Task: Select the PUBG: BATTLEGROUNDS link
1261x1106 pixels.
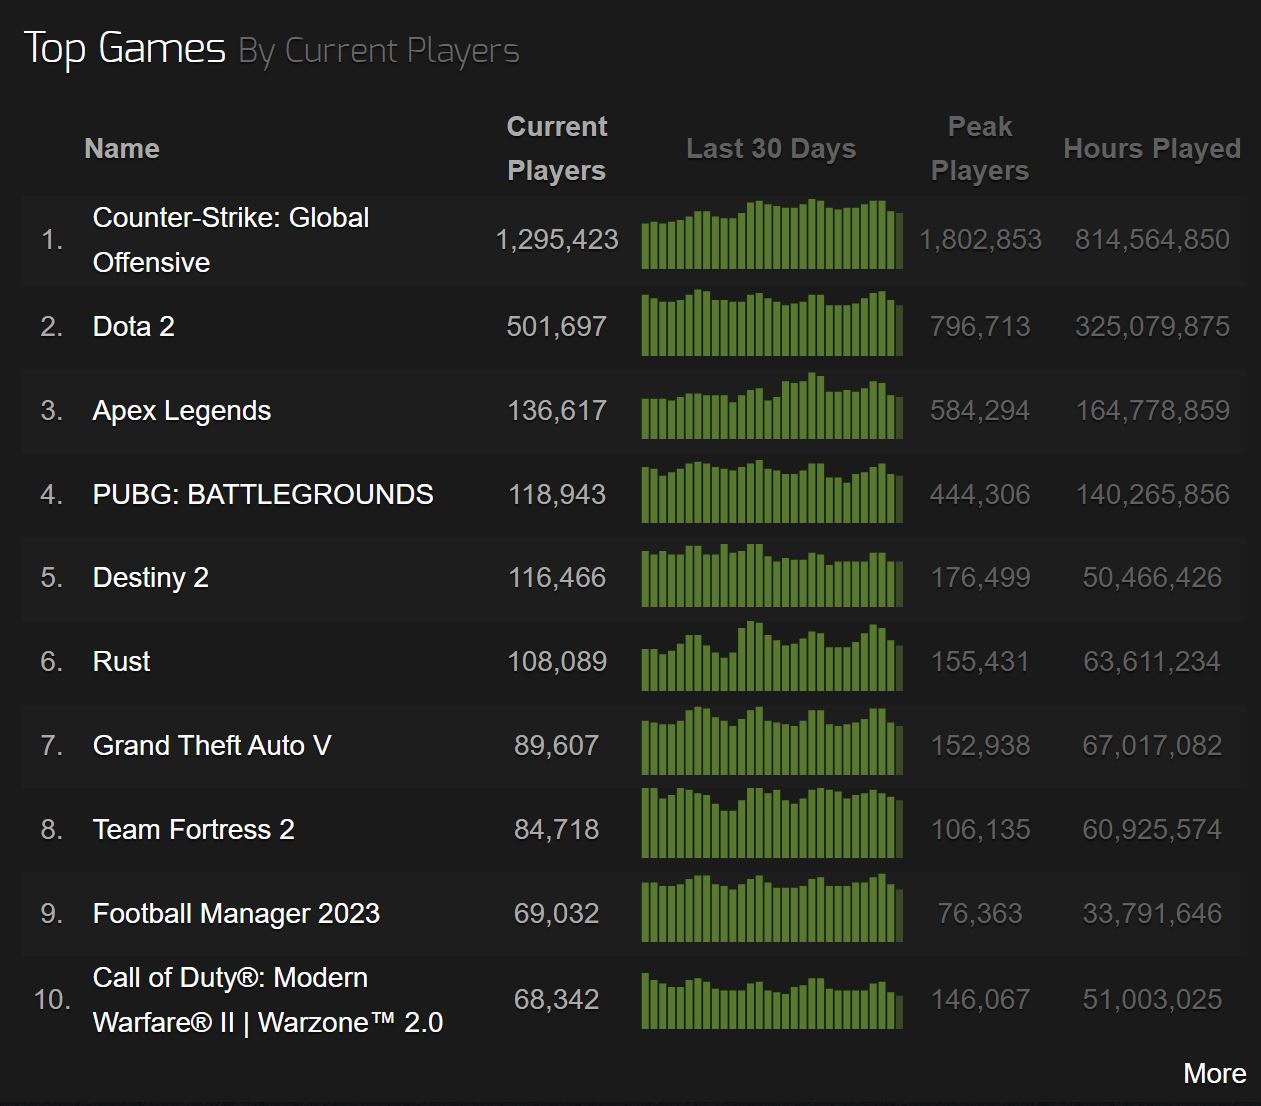Action: click(263, 494)
